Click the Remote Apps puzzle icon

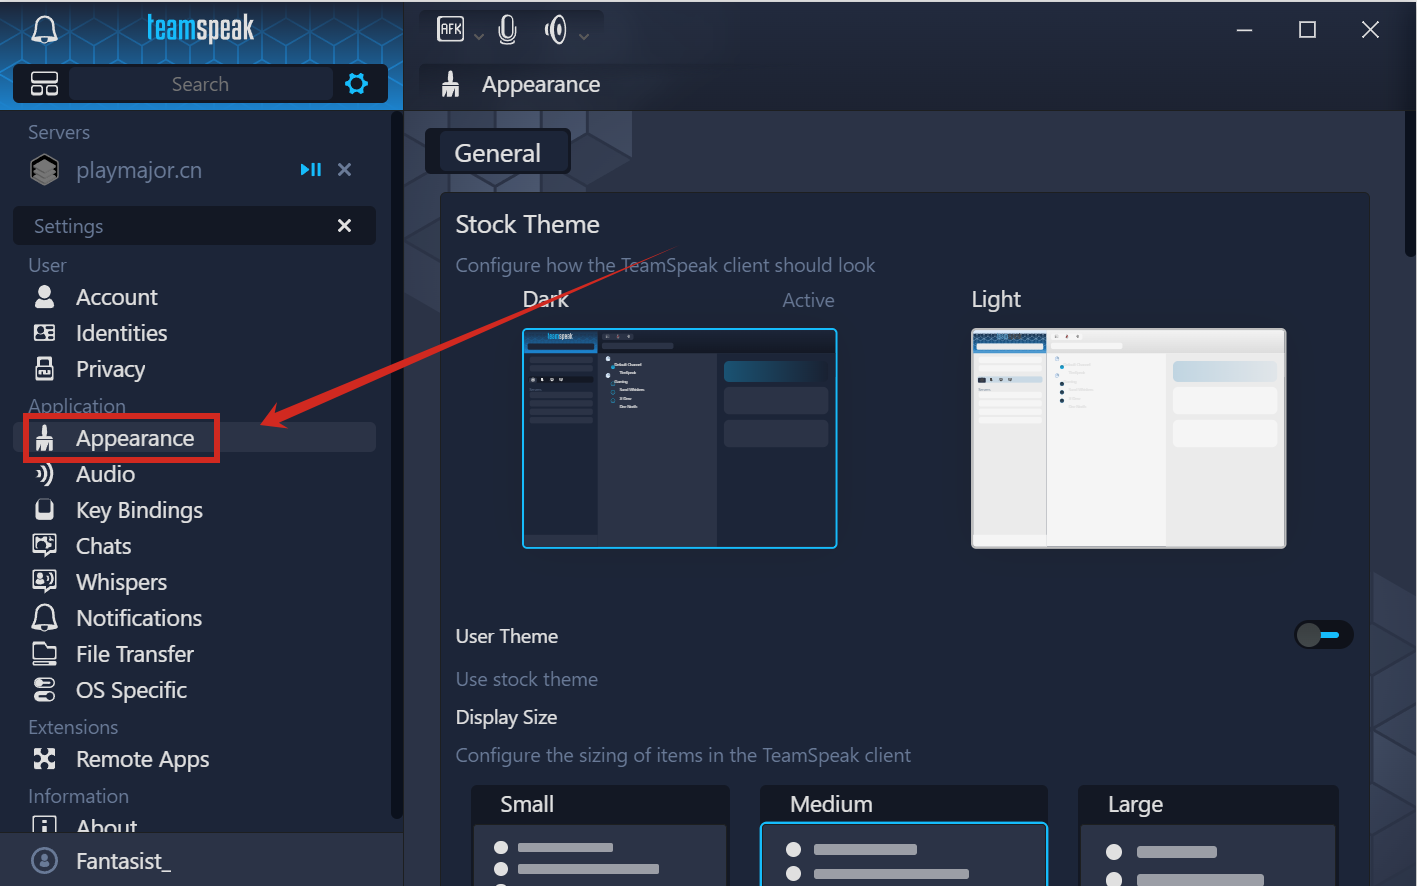click(x=44, y=759)
